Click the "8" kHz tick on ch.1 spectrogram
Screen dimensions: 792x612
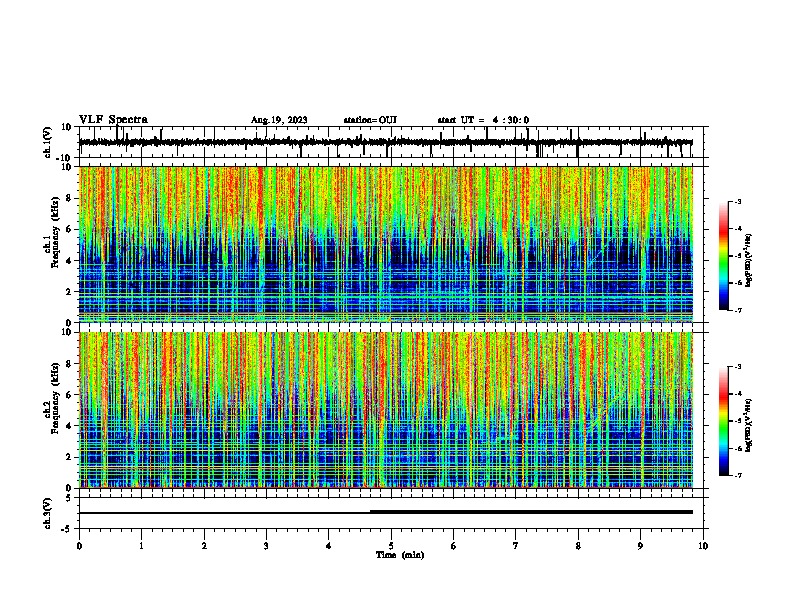tap(69, 198)
